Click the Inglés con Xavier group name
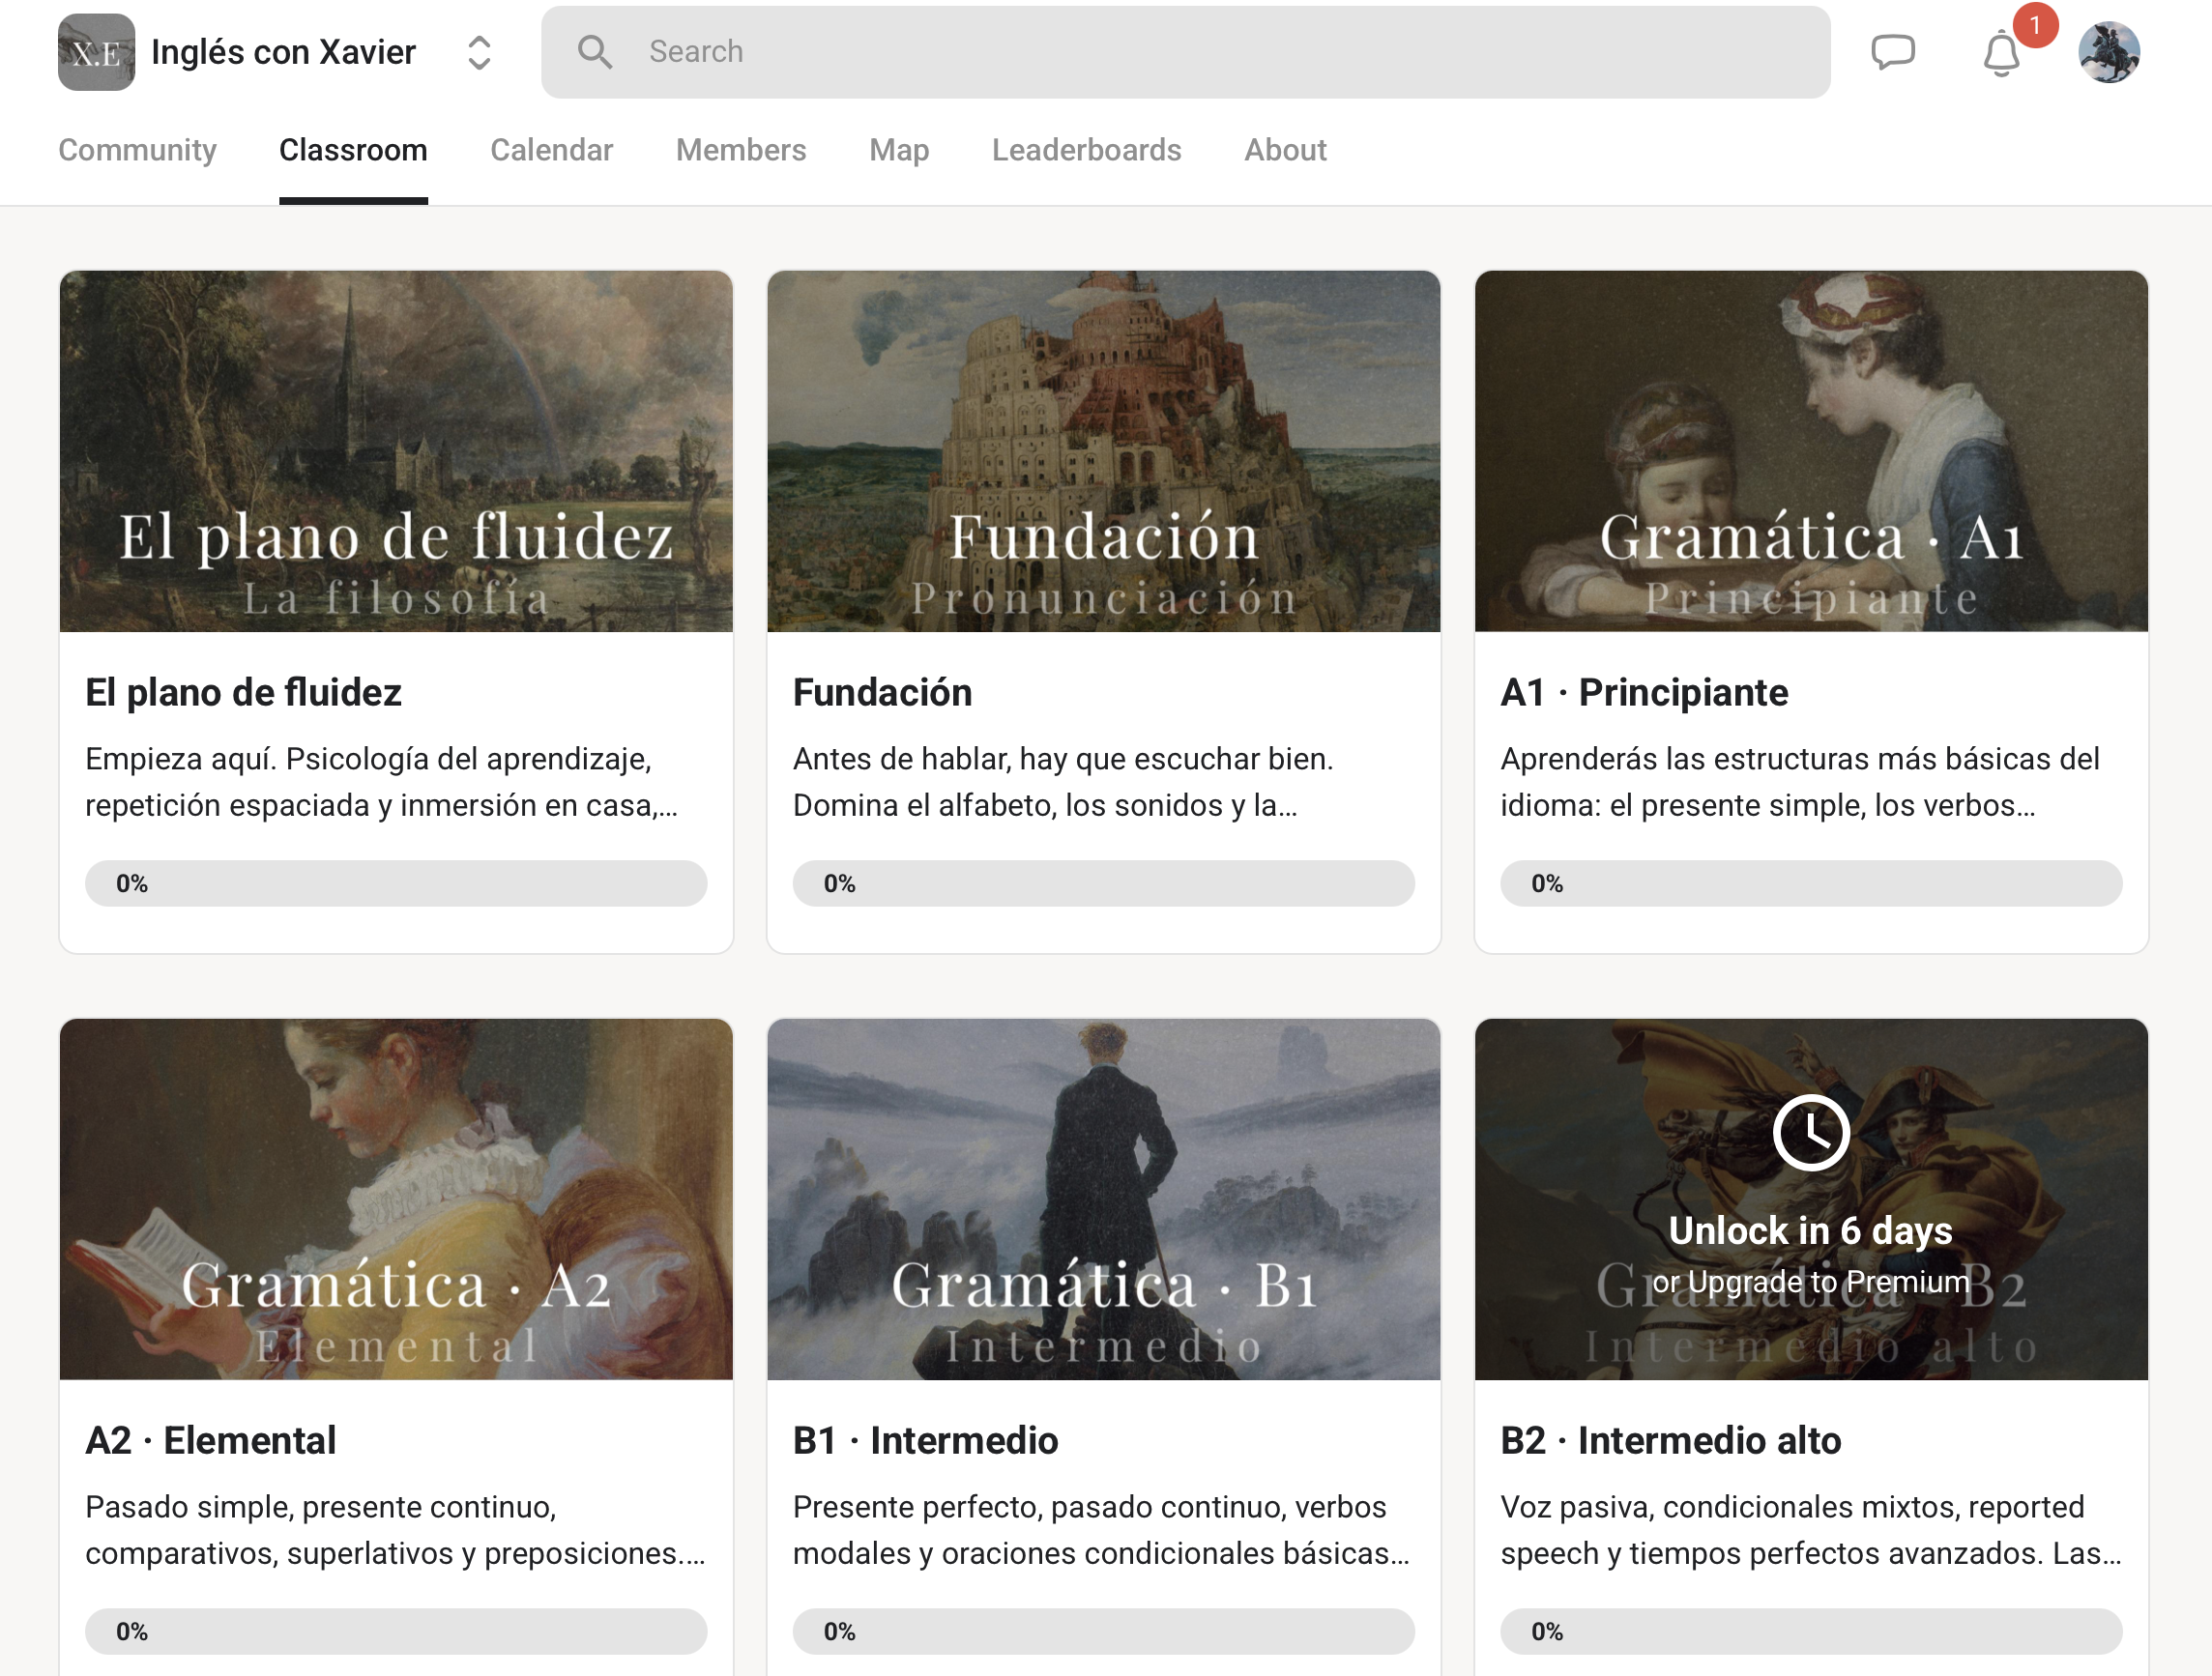This screenshot has width=2212, height=1676. [283, 52]
